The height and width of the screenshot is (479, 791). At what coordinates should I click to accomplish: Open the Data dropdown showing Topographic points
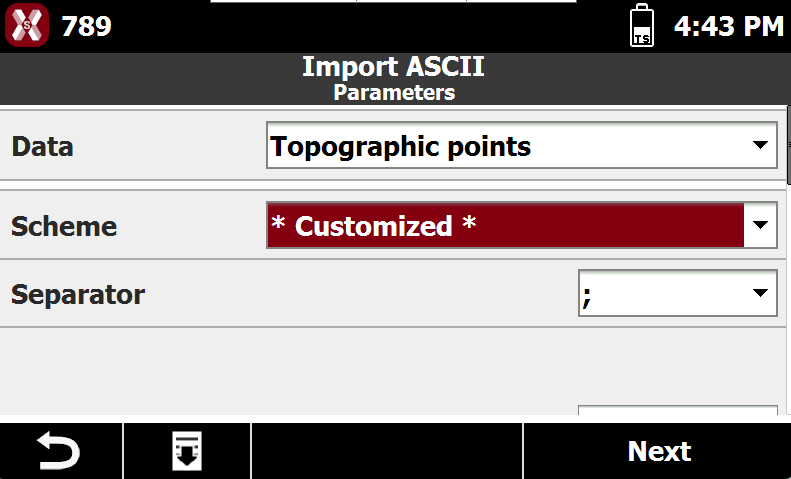pos(522,145)
